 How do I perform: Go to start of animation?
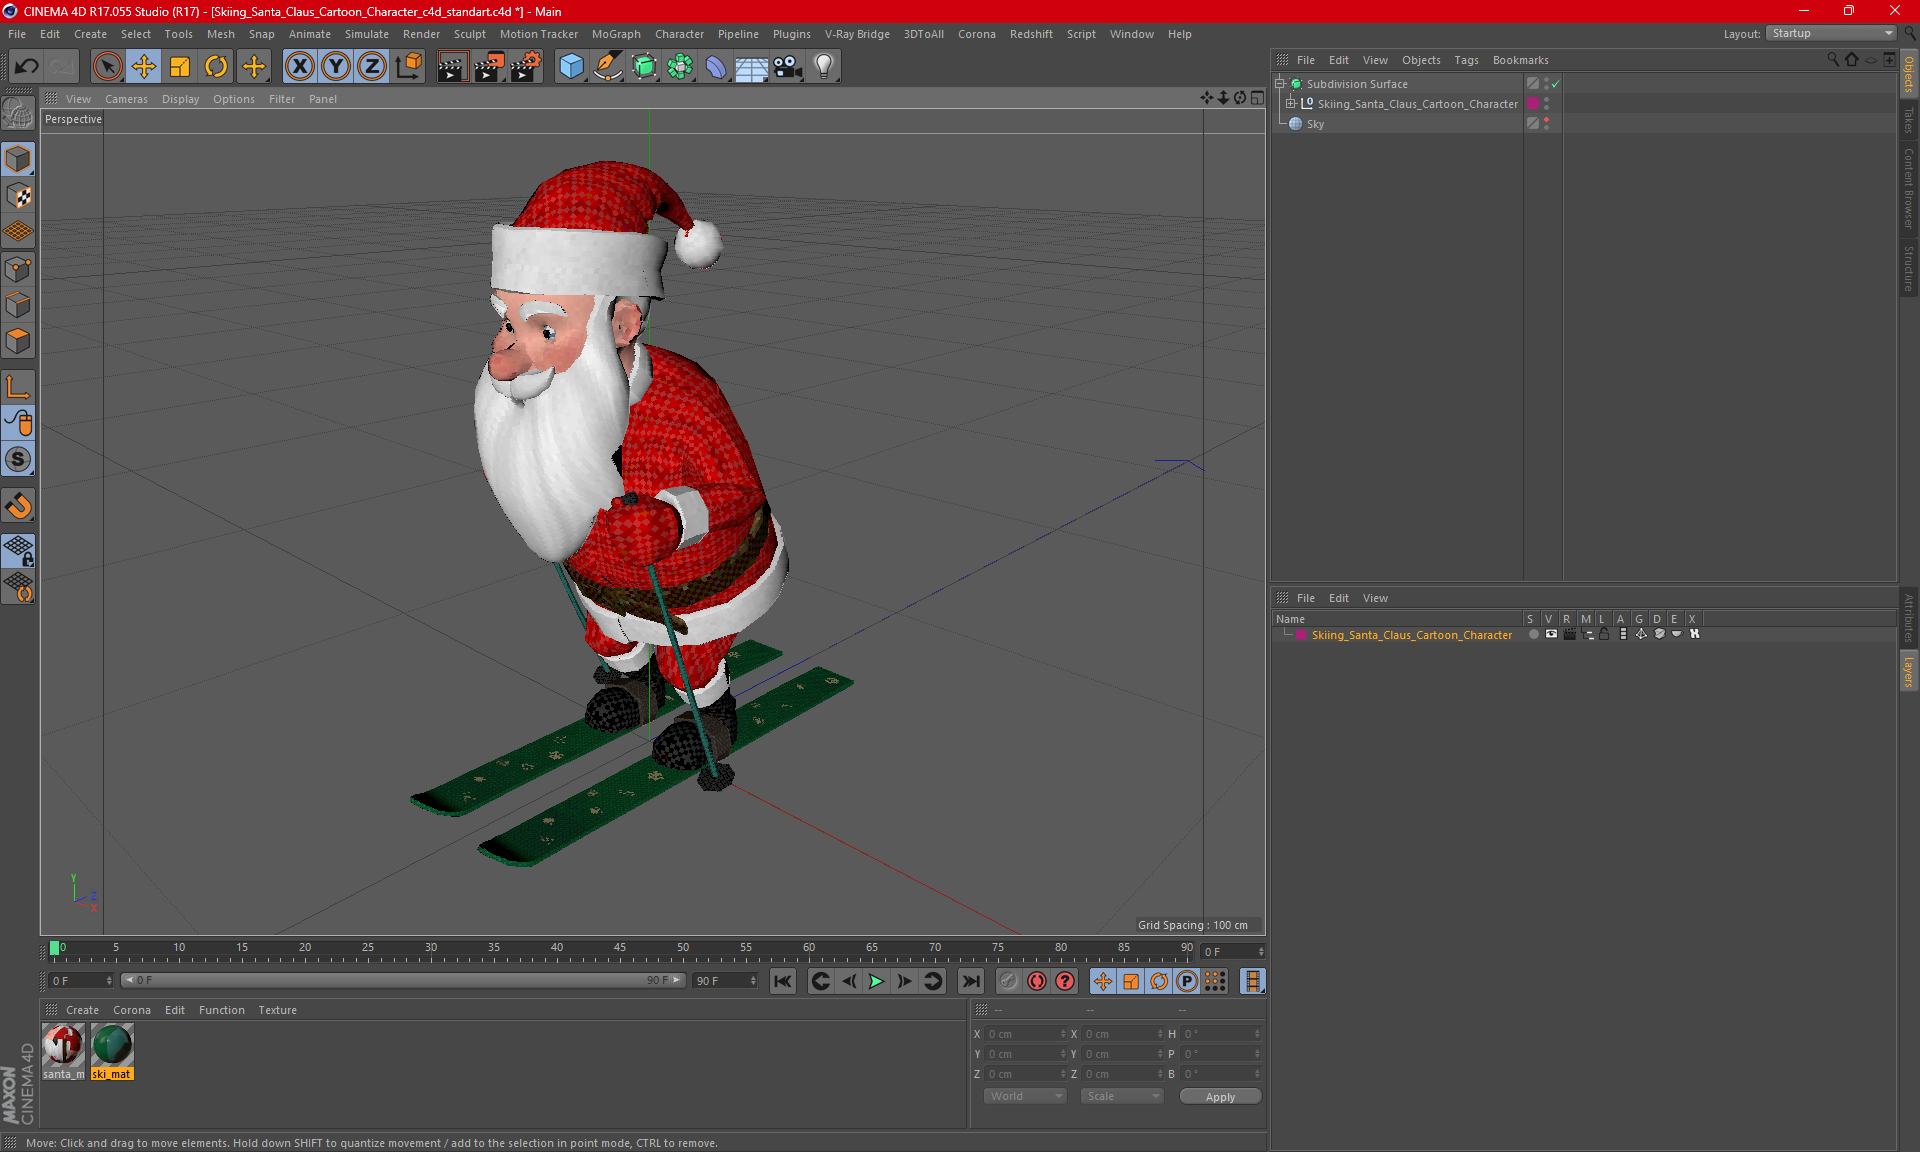(x=783, y=981)
